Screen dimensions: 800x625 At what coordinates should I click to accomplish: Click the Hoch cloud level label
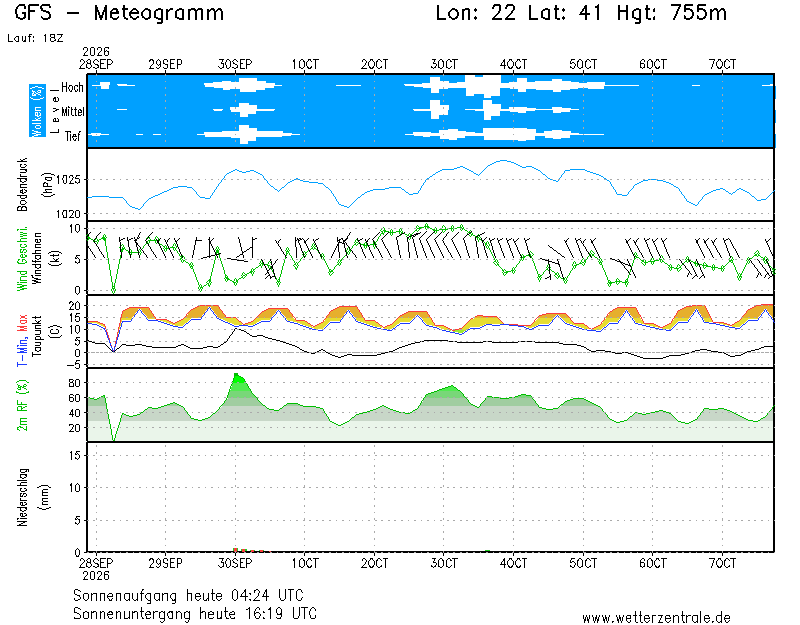coord(72,87)
